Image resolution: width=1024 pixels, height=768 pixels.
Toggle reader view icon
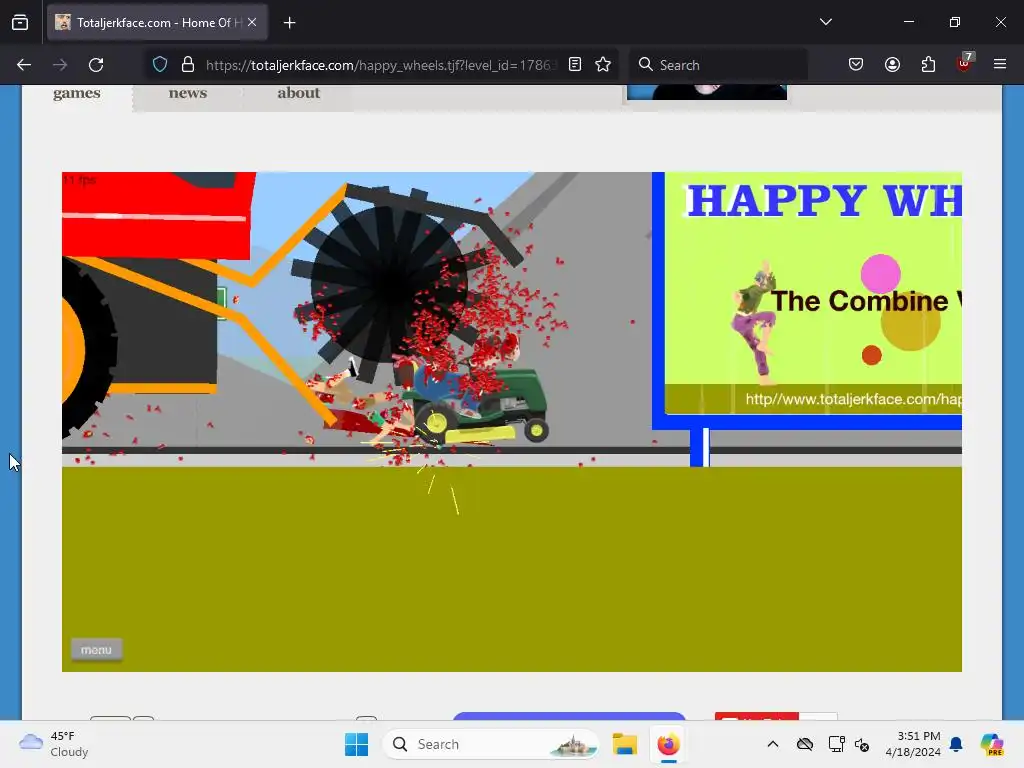point(575,64)
